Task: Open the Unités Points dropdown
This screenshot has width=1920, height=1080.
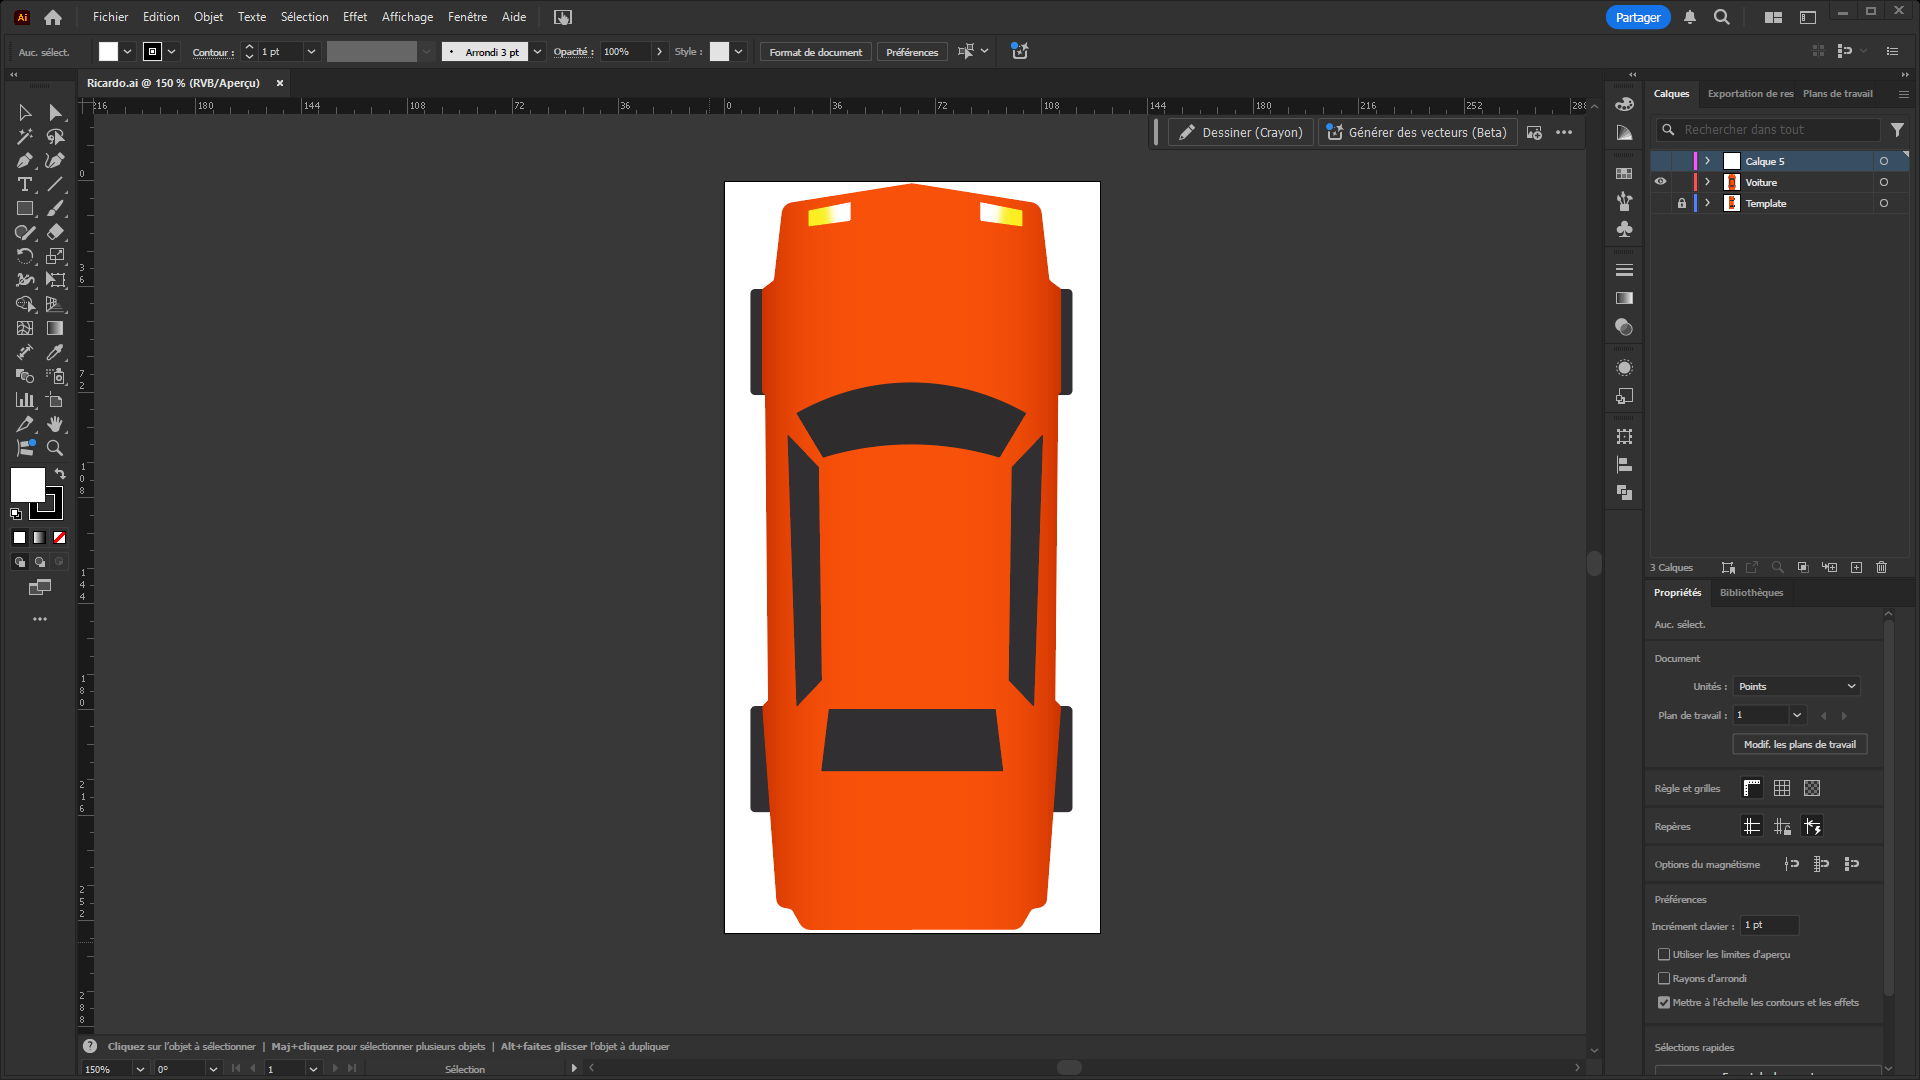Action: pyautogui.click(x=1796, y=686)
